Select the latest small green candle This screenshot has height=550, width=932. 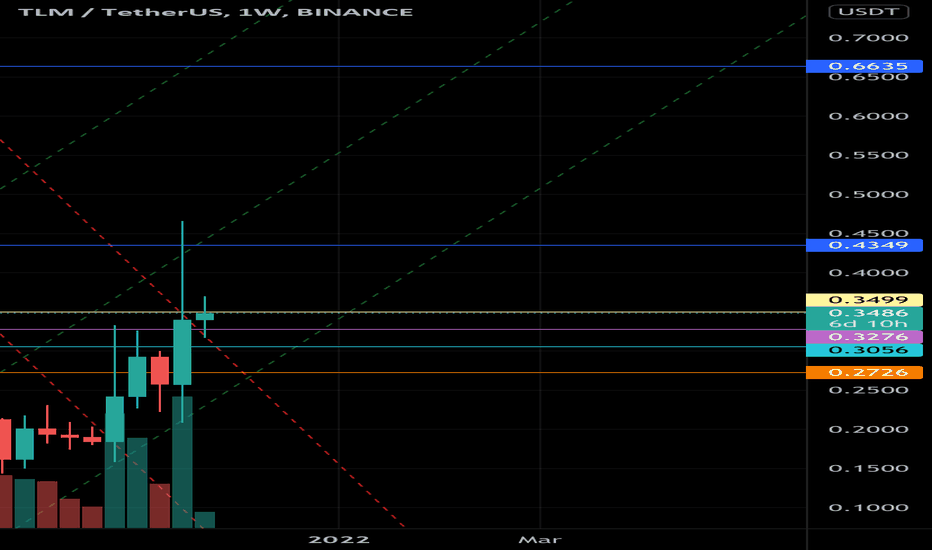tap(204, 317)
